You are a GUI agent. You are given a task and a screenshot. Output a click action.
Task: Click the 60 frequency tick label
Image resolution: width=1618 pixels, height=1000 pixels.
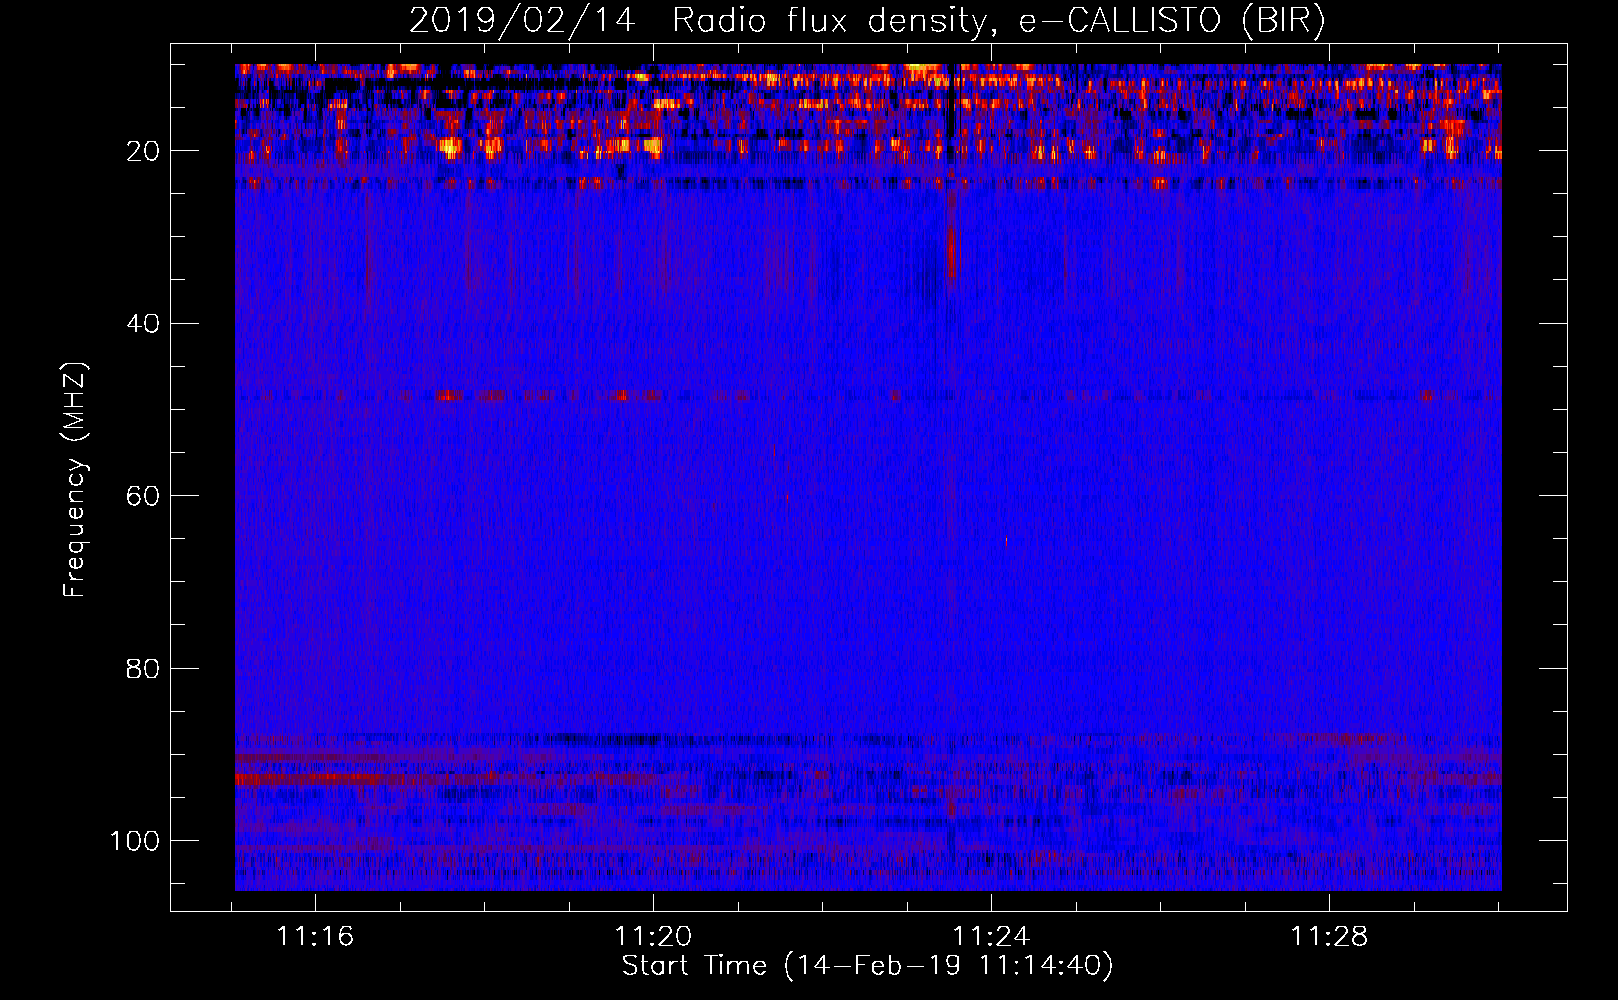144,497
